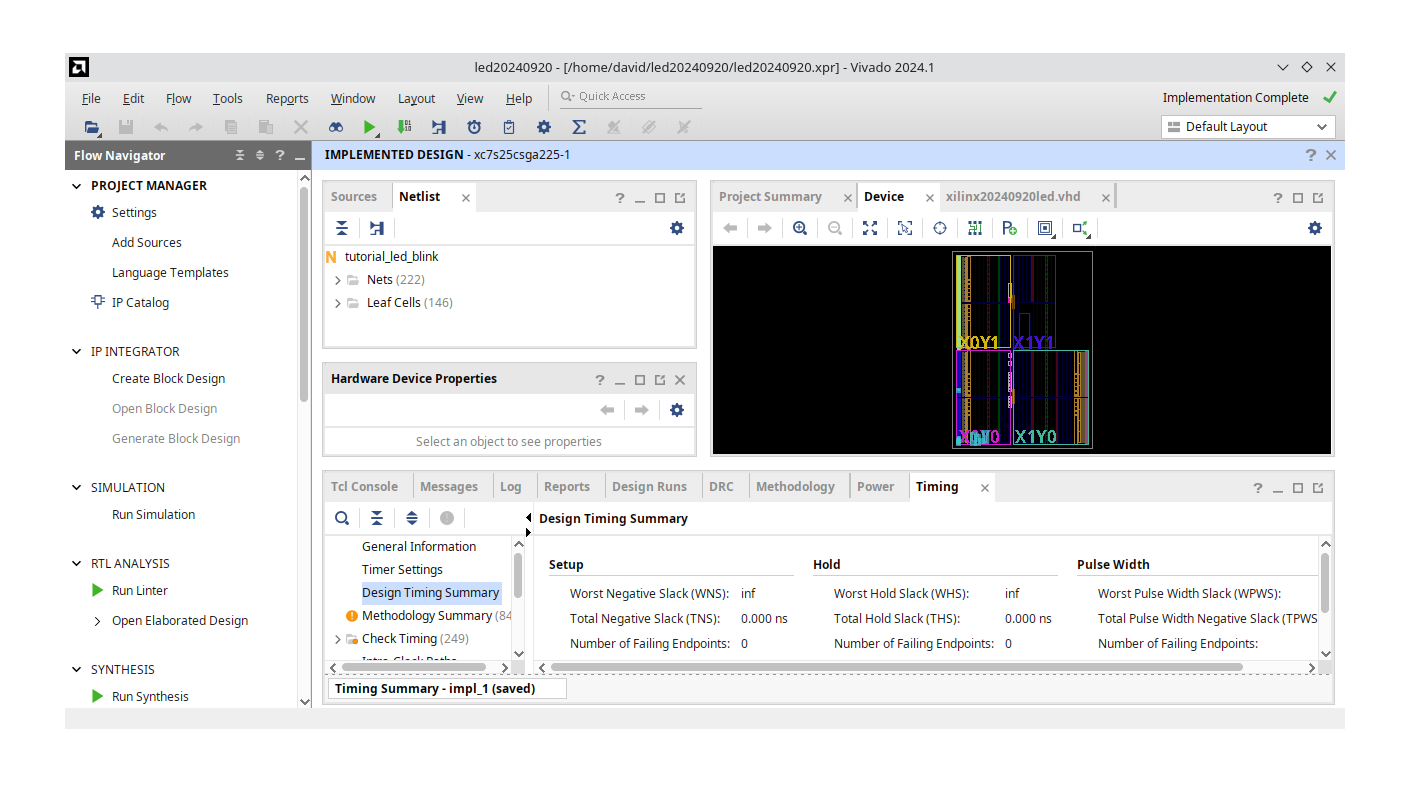This screenshot has height=806, width=1410.
Task: Click the green Run toolbar icon
Action: click(370, 127)
